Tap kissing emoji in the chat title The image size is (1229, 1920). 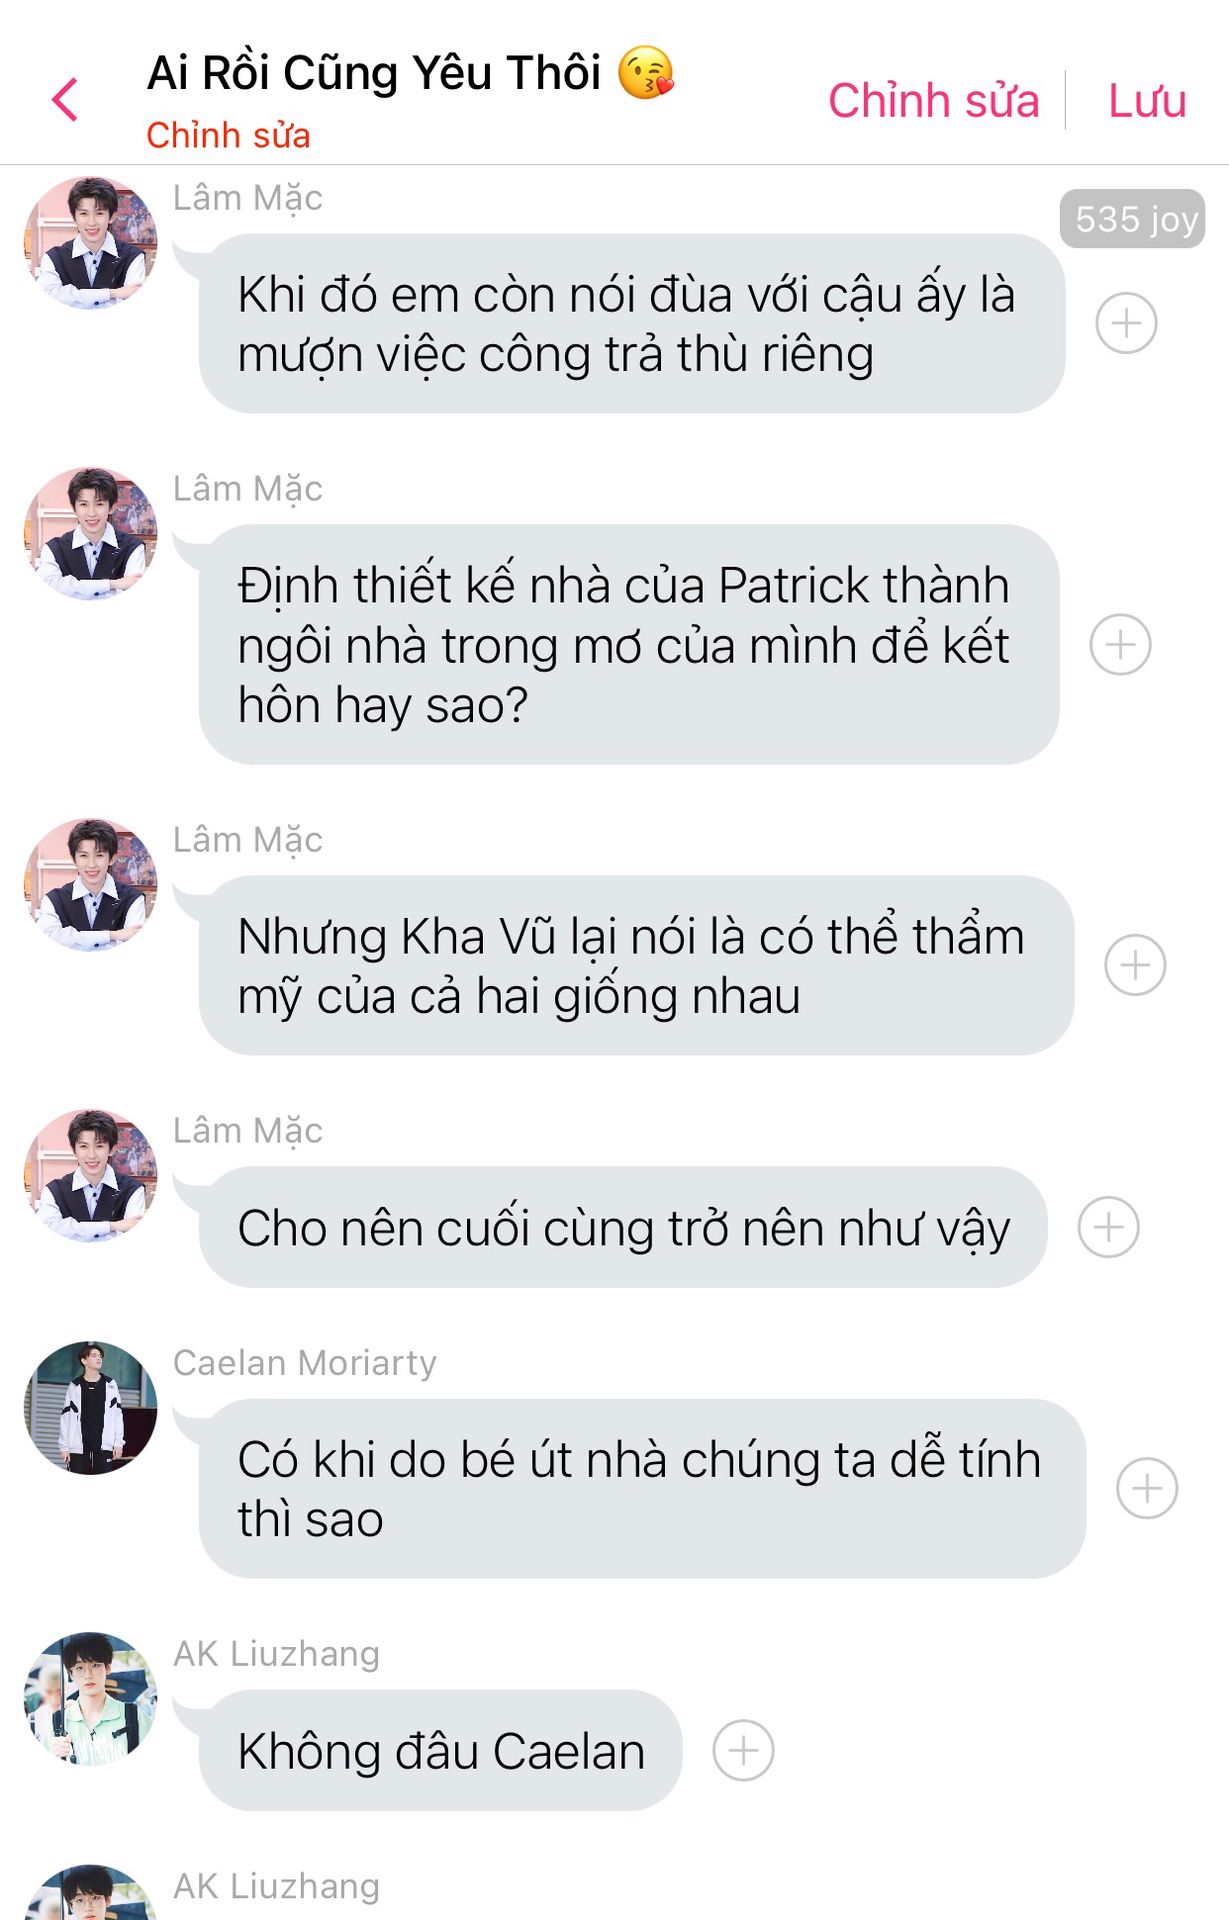pos(646,73)
